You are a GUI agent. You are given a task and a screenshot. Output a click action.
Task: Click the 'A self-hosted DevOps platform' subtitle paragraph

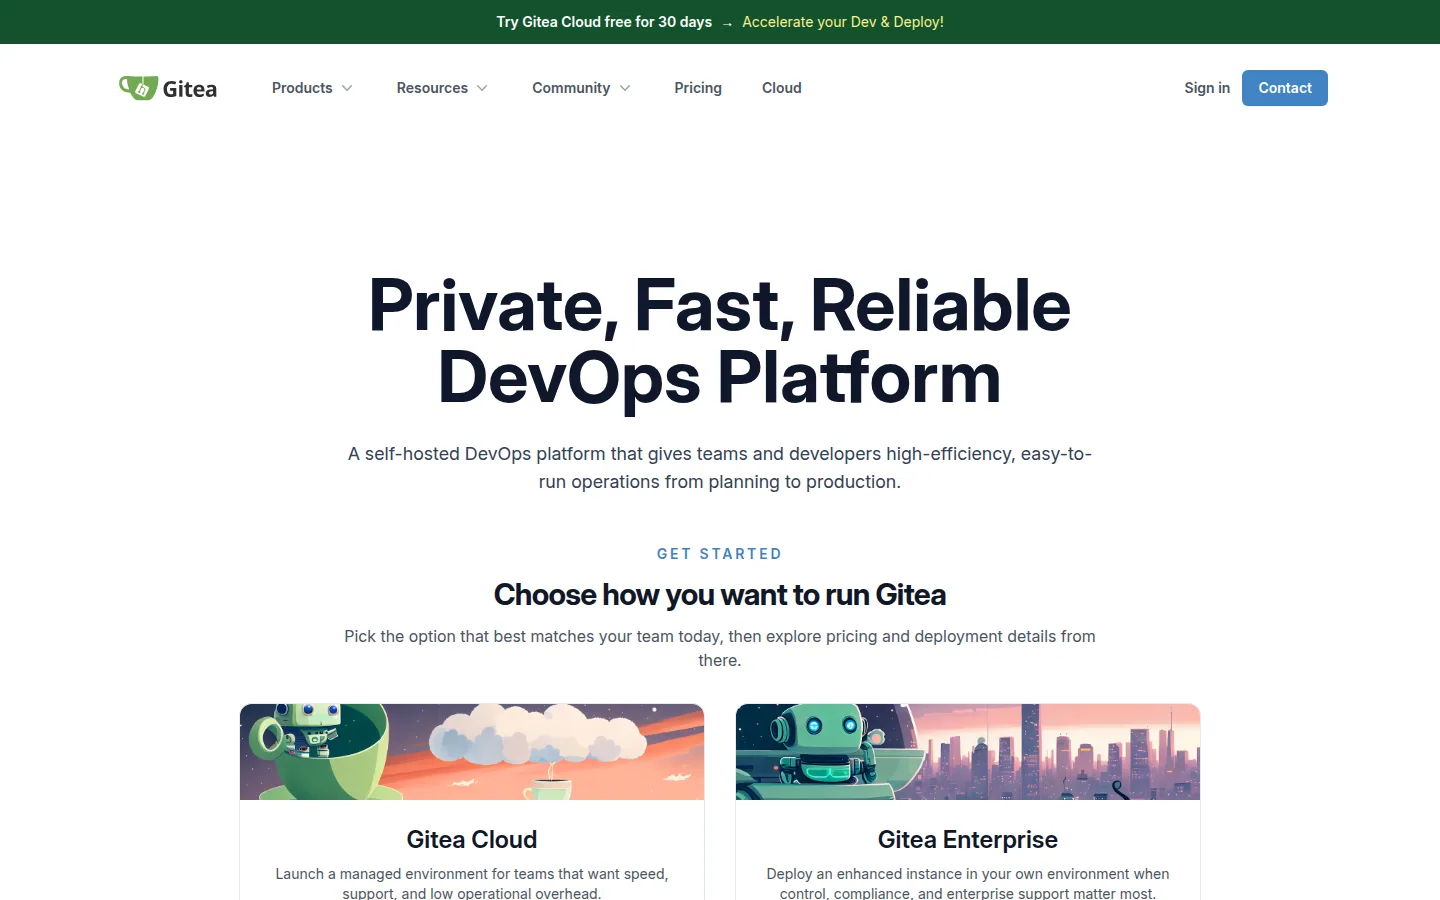[720, 468]
